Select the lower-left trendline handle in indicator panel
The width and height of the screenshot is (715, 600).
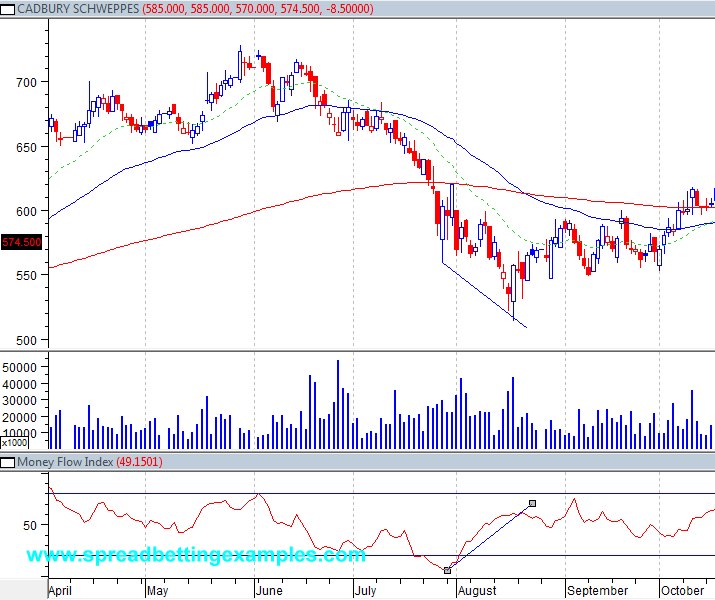[447, 570]
